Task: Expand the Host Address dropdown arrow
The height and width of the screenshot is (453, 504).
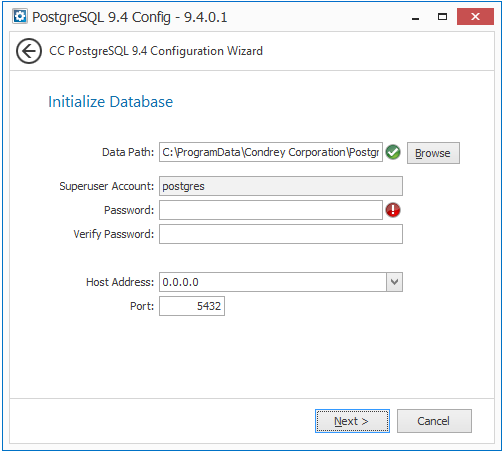Action: click(394, 282)
